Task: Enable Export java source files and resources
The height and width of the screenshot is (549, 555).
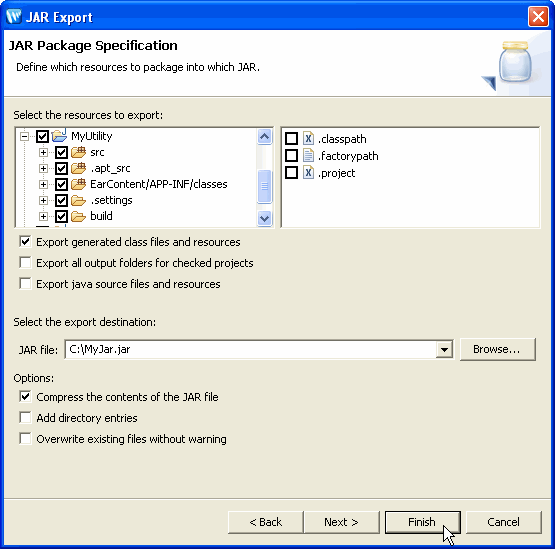Action: coord(25,284)
